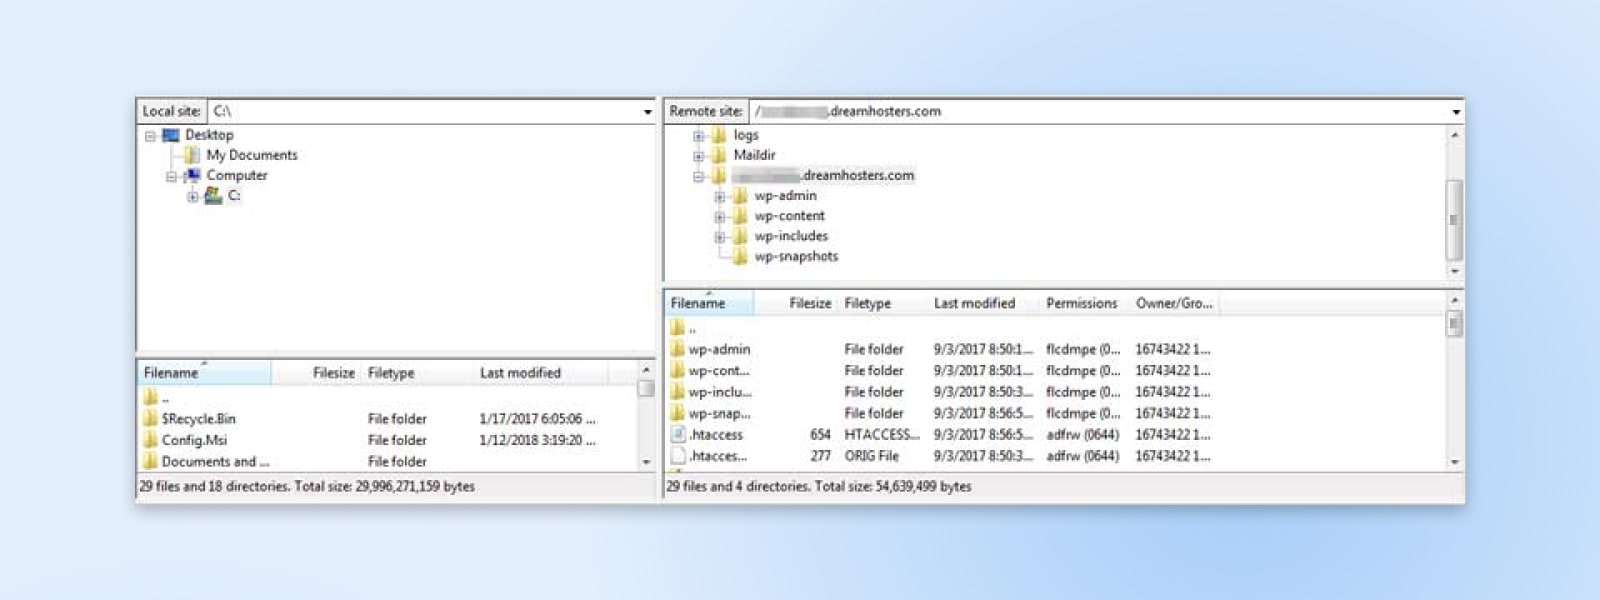
Task: Select the $Recycle.Bin folder icon
Action: pos(150,419)
